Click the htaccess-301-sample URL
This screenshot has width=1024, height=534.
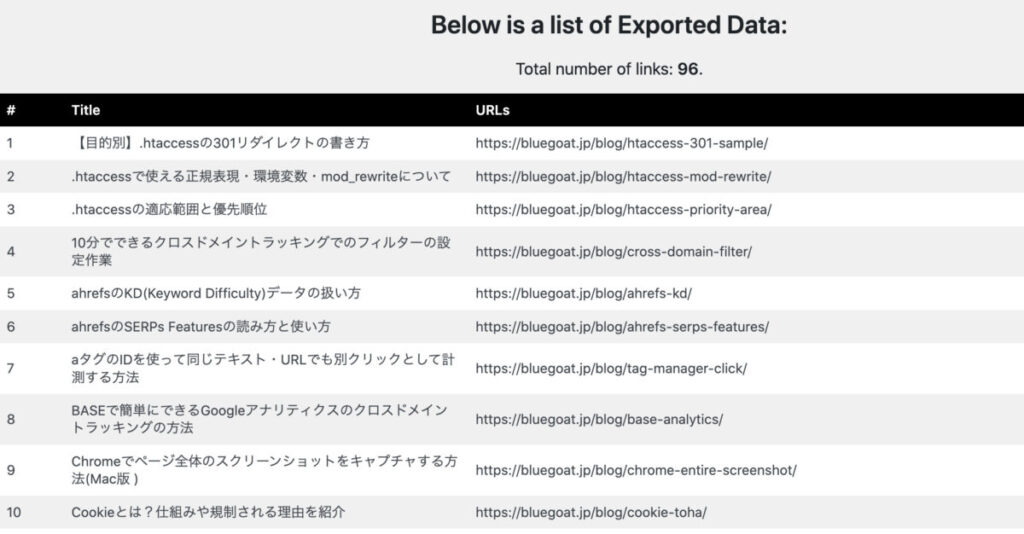point(621,143)
